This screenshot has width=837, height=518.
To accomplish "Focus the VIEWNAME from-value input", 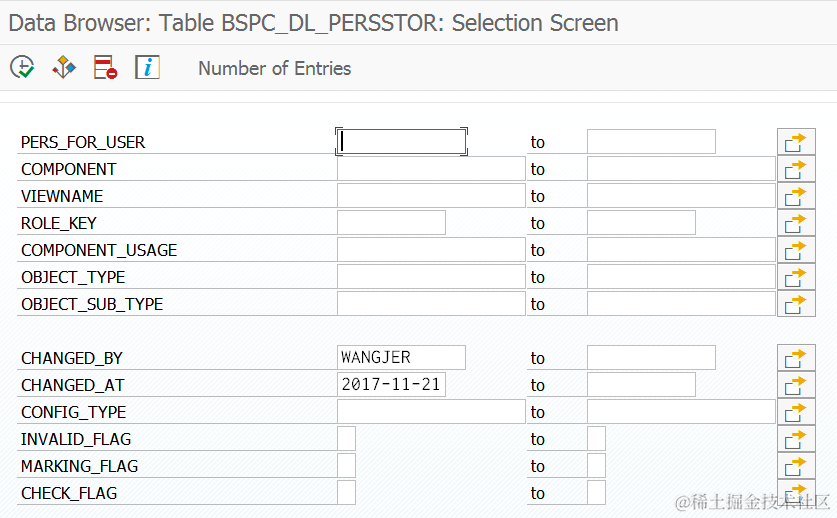I will [431, 196].
